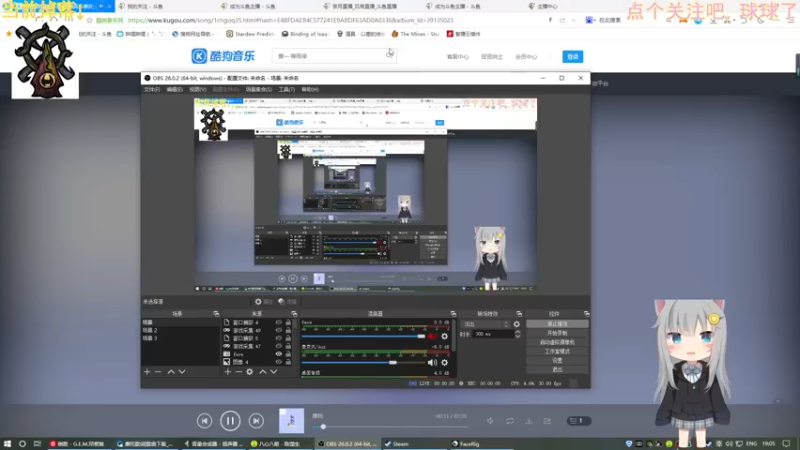Pop out the Controls dock
Image resolution: width=800 pixels, height=450 pixels.
click(x=586, y=314)
